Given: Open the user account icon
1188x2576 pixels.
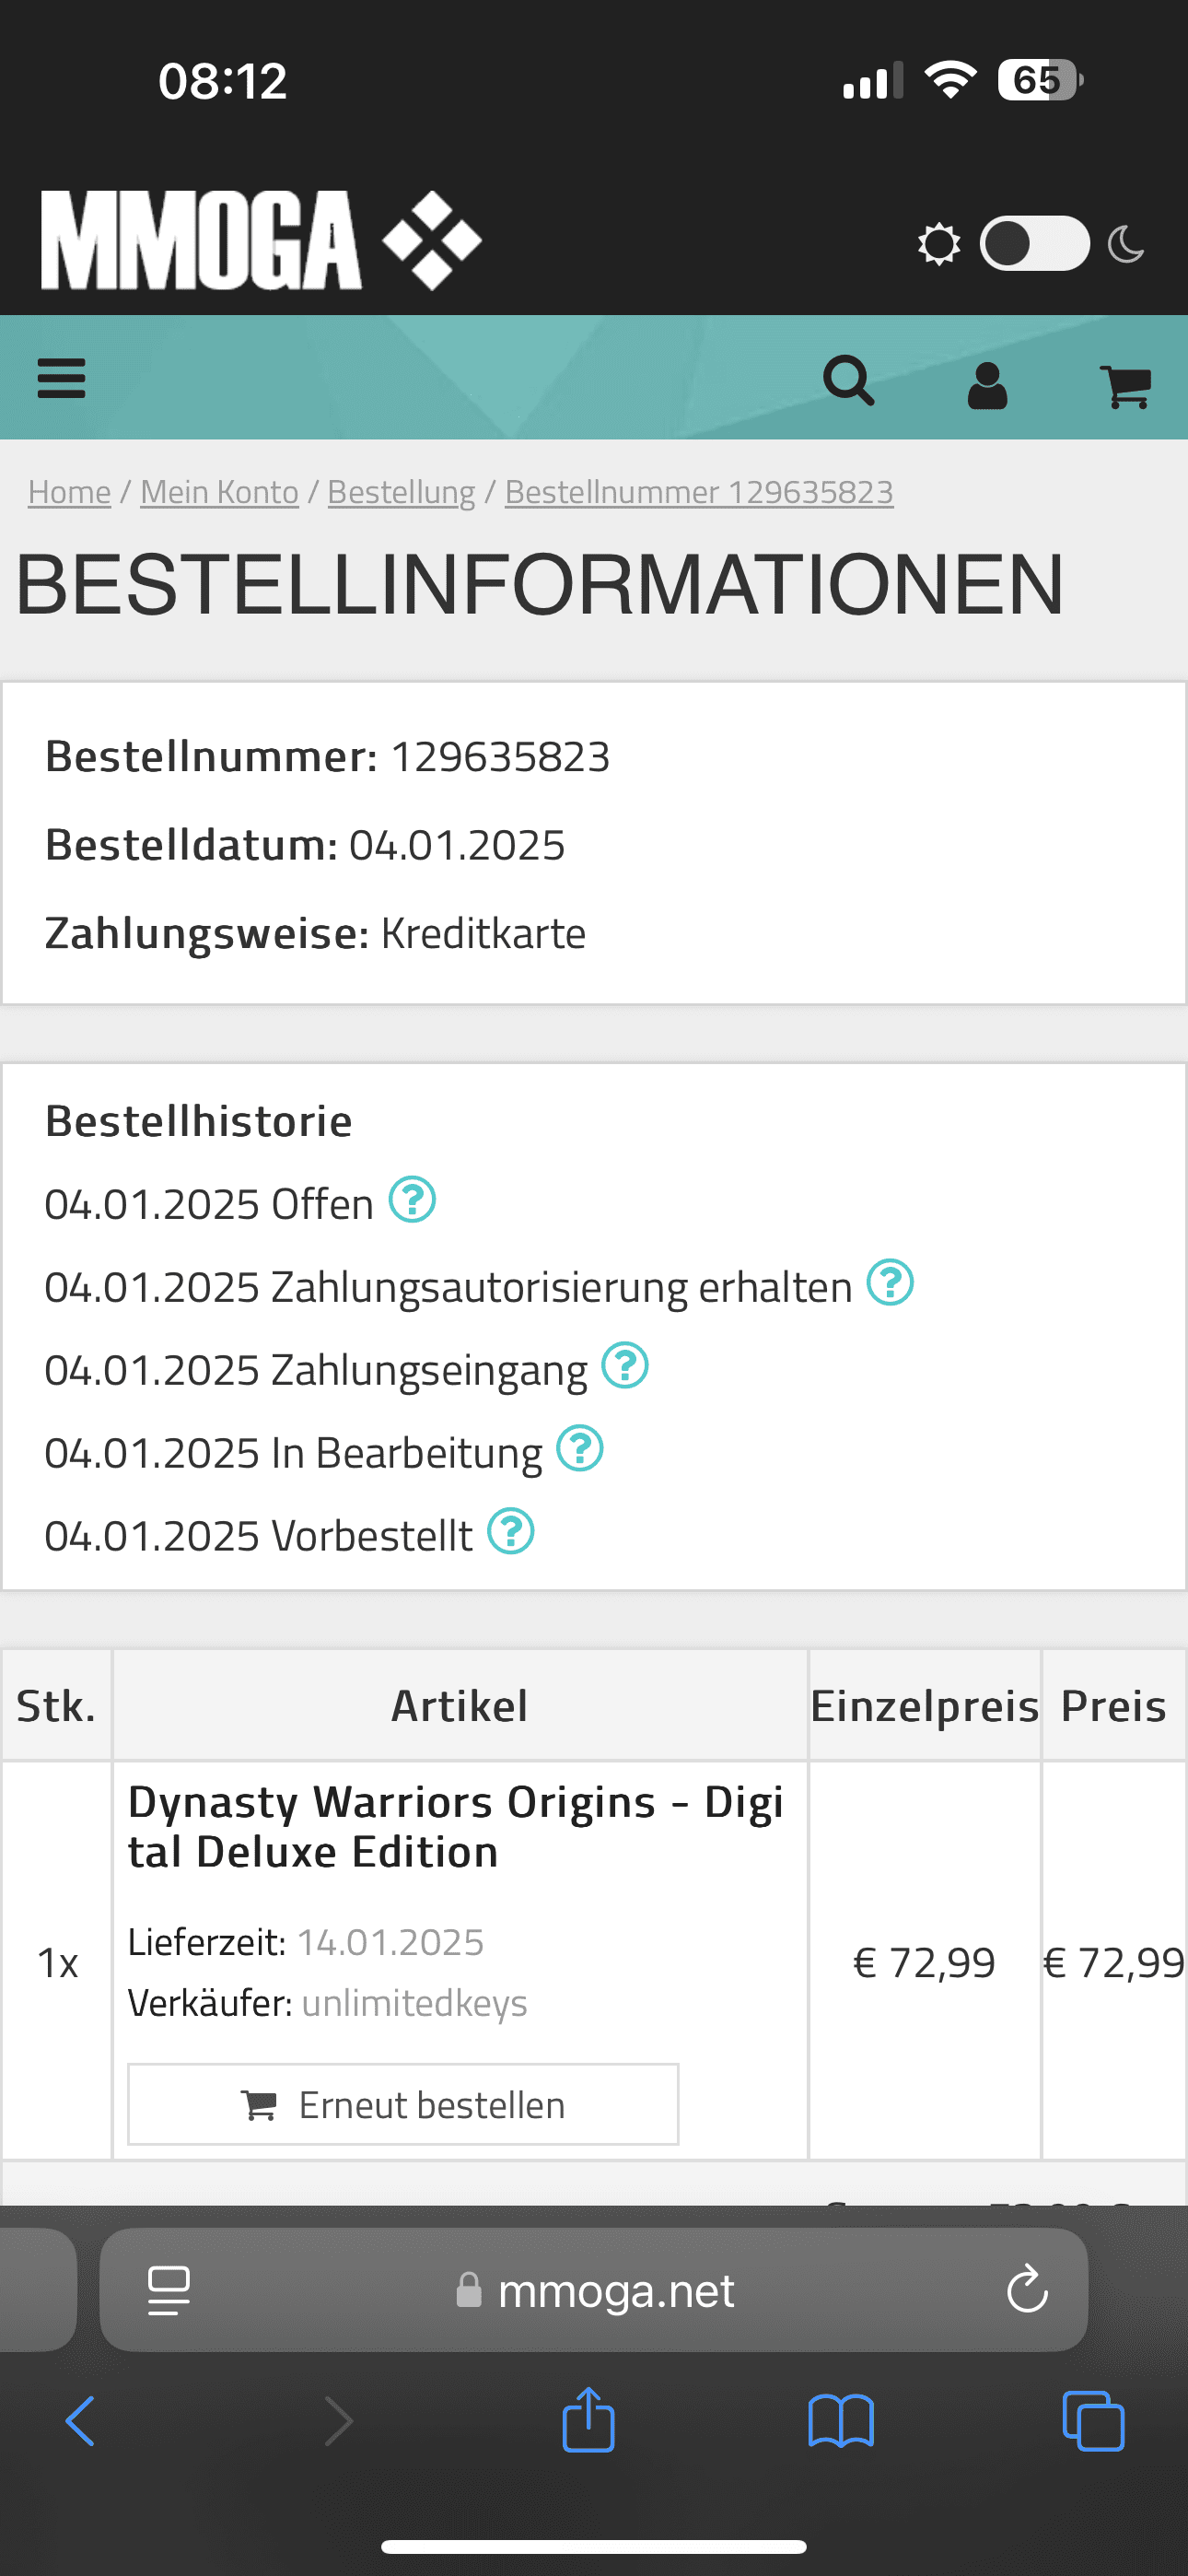Looking at the screenshot, I should click(x=987, y=385).
